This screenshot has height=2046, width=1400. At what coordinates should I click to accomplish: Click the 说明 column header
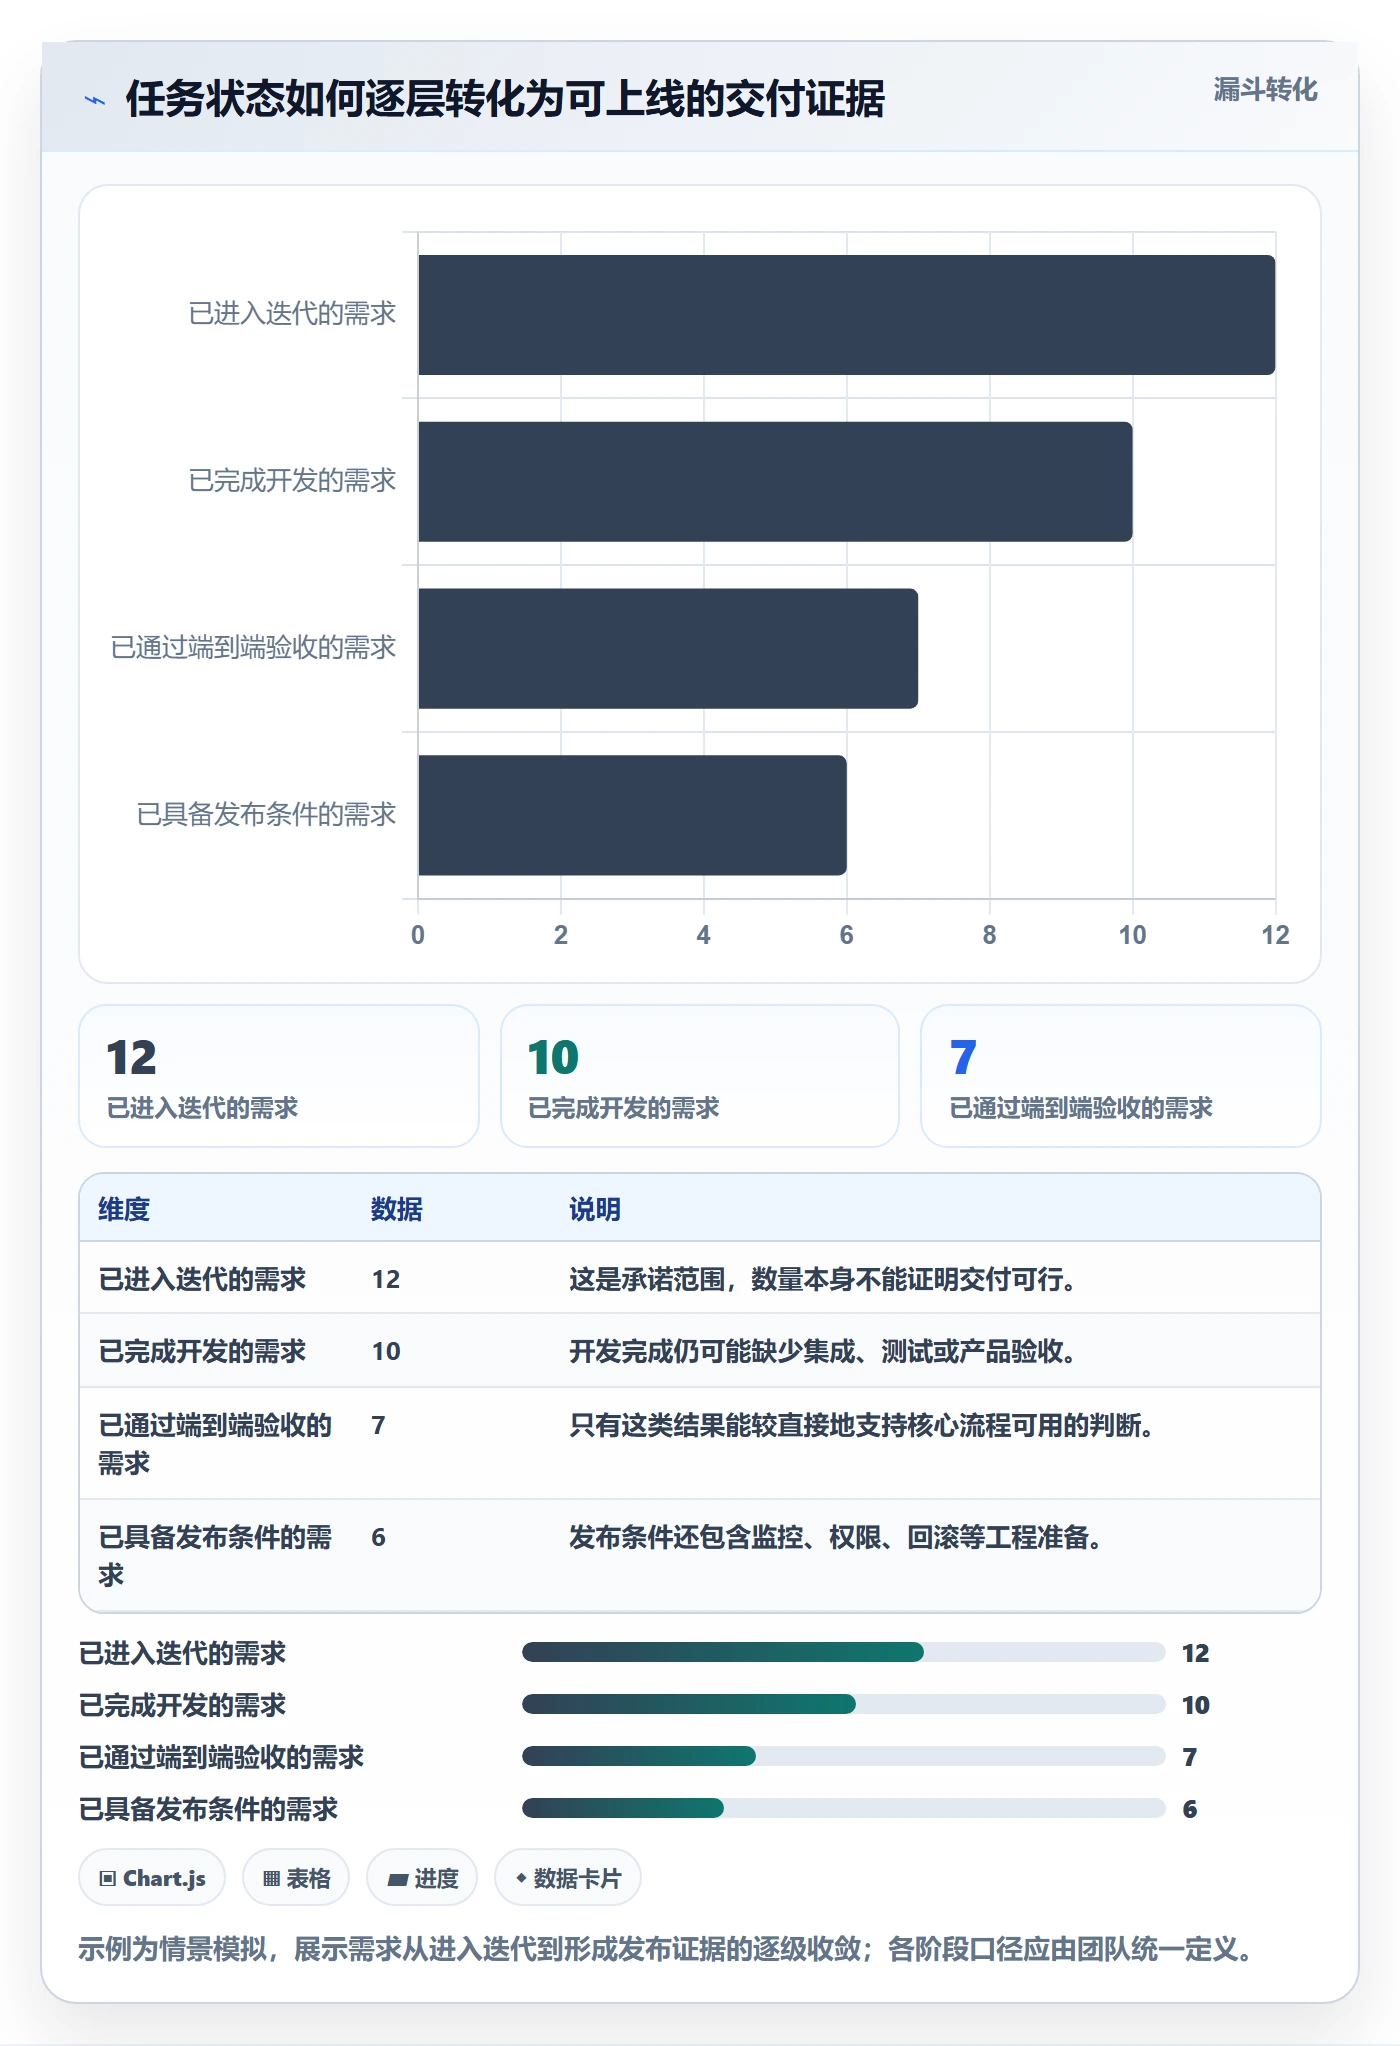coord(595,1209)
